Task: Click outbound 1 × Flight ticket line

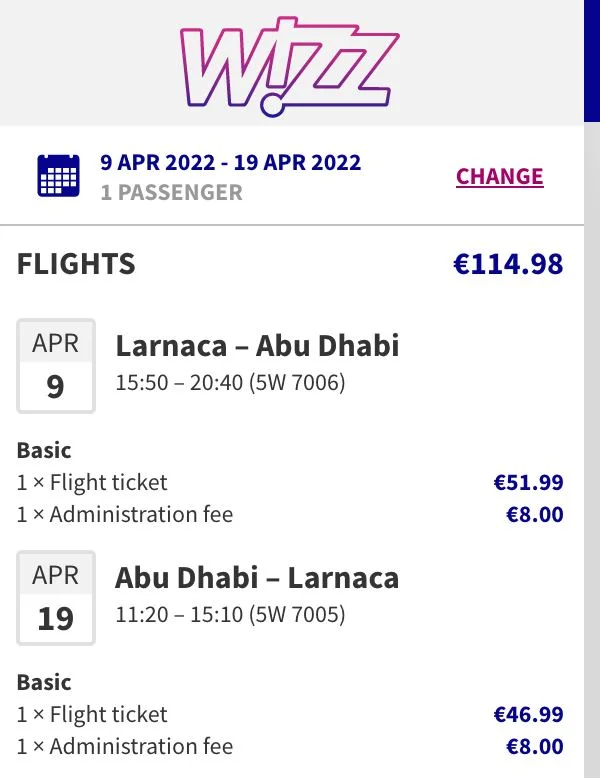Action: [x=92, y=482]
